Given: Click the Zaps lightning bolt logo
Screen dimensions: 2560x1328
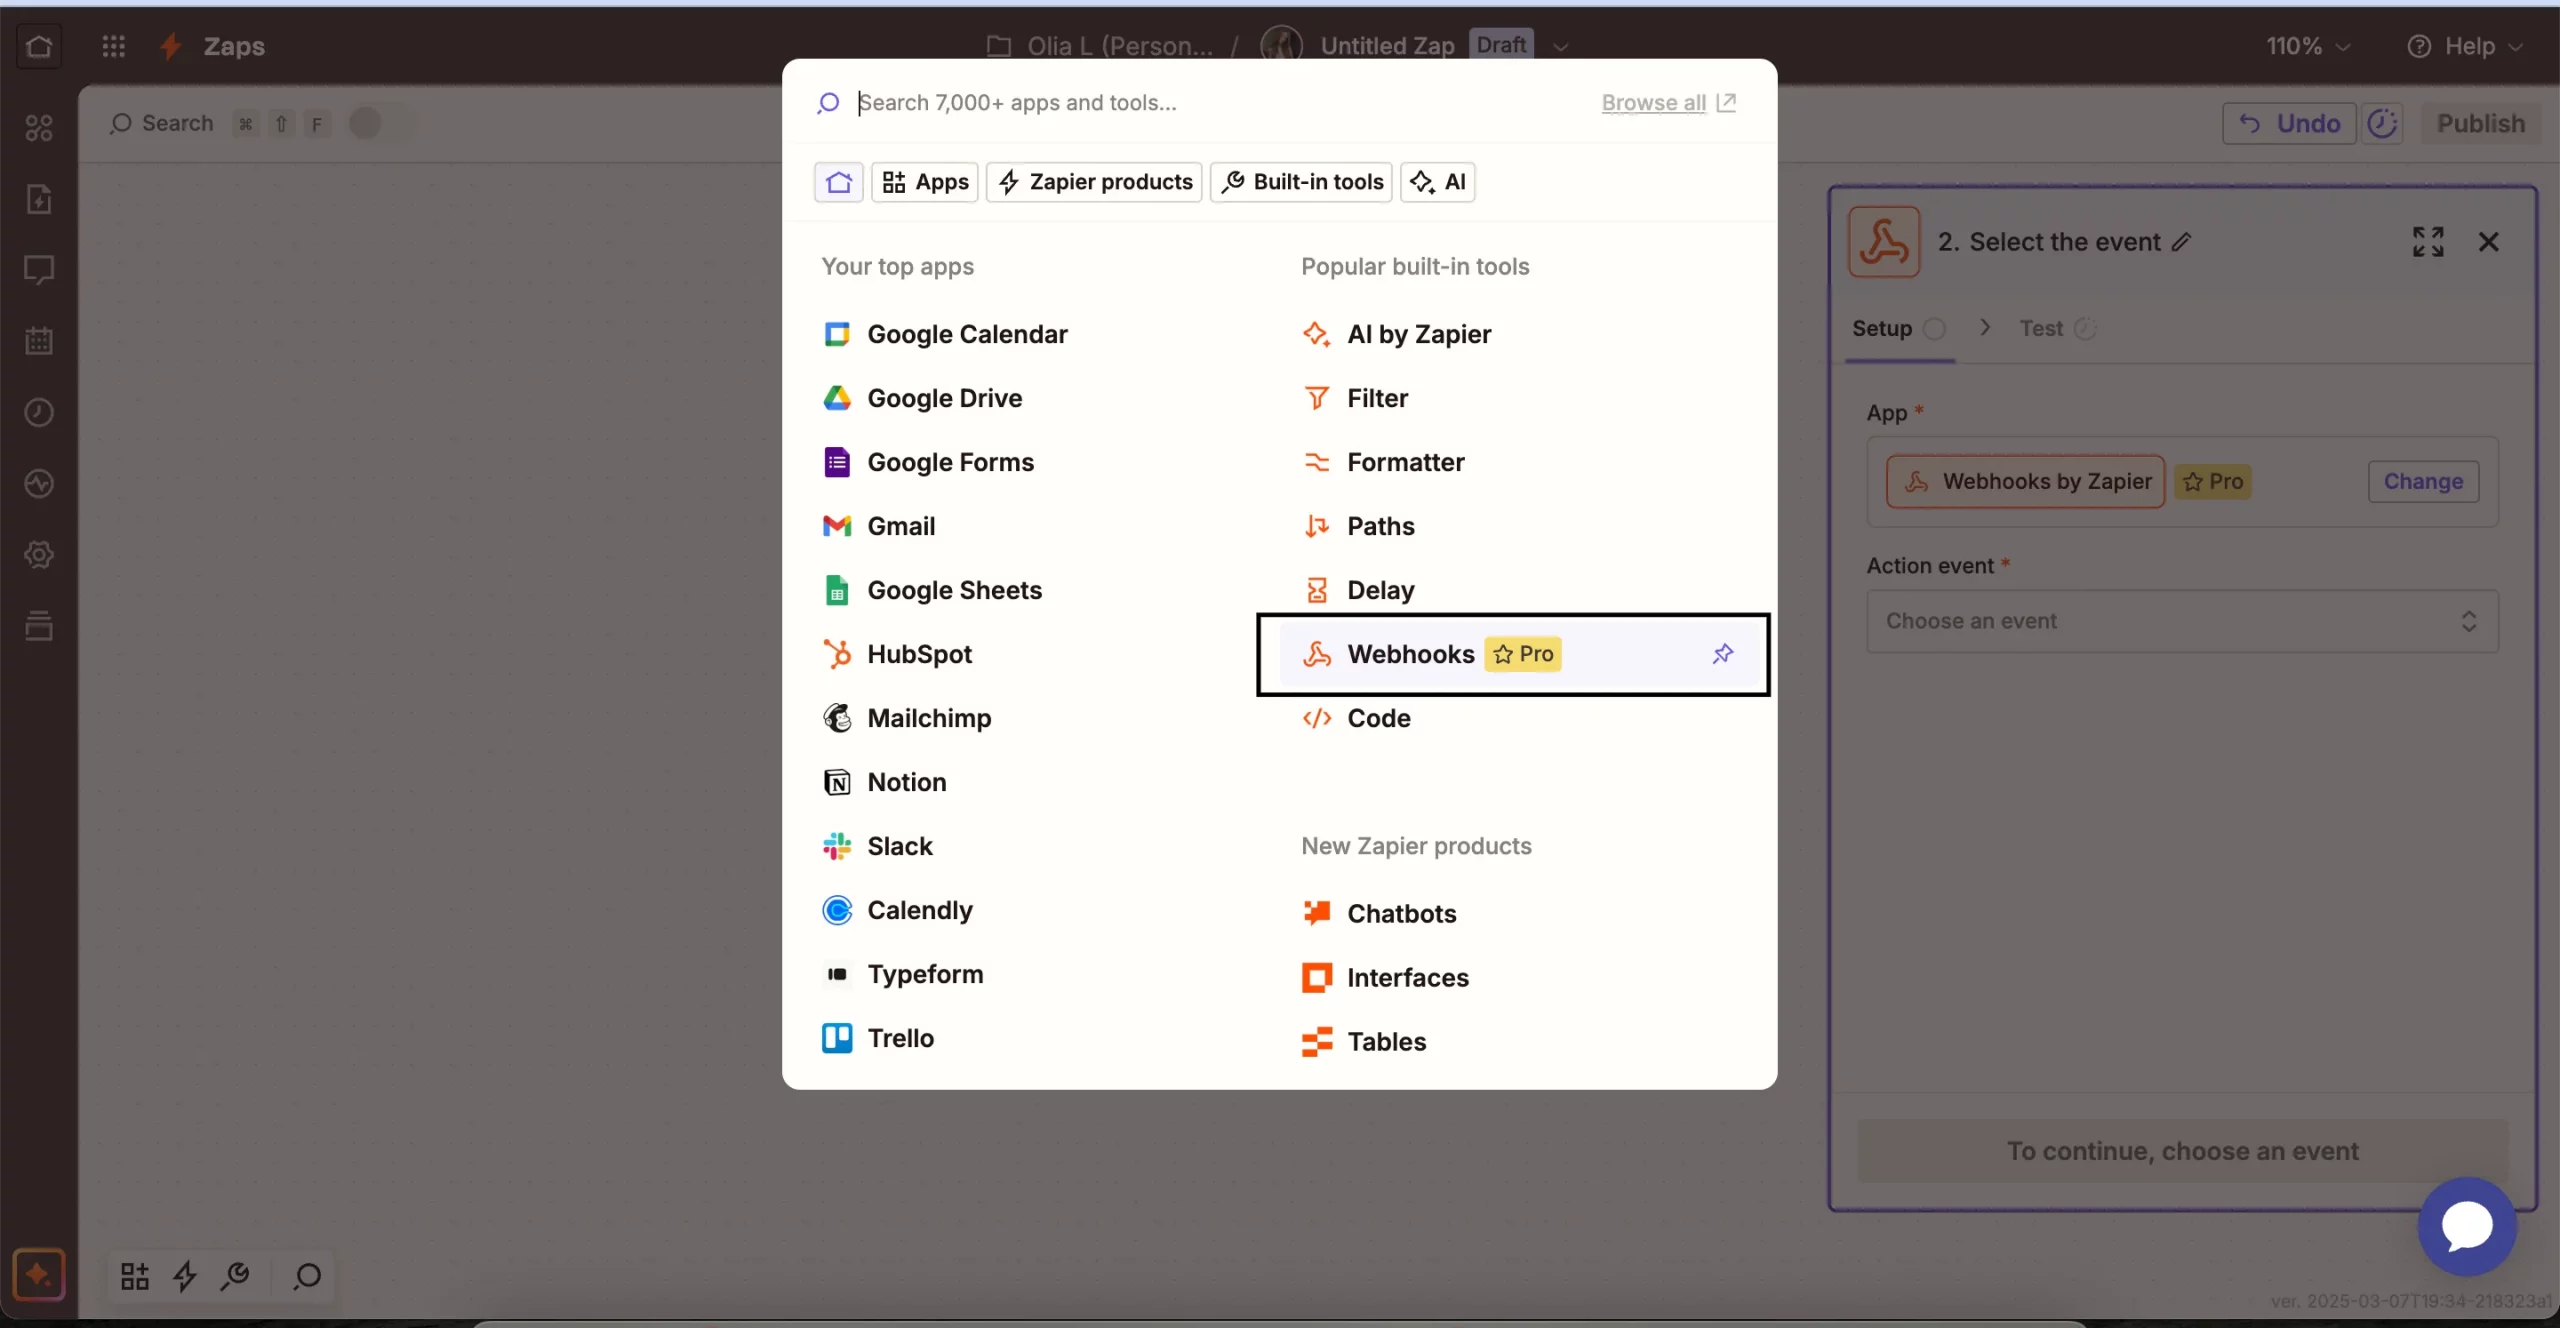Looking at the screenshot, I should click(x=171, y=46).
